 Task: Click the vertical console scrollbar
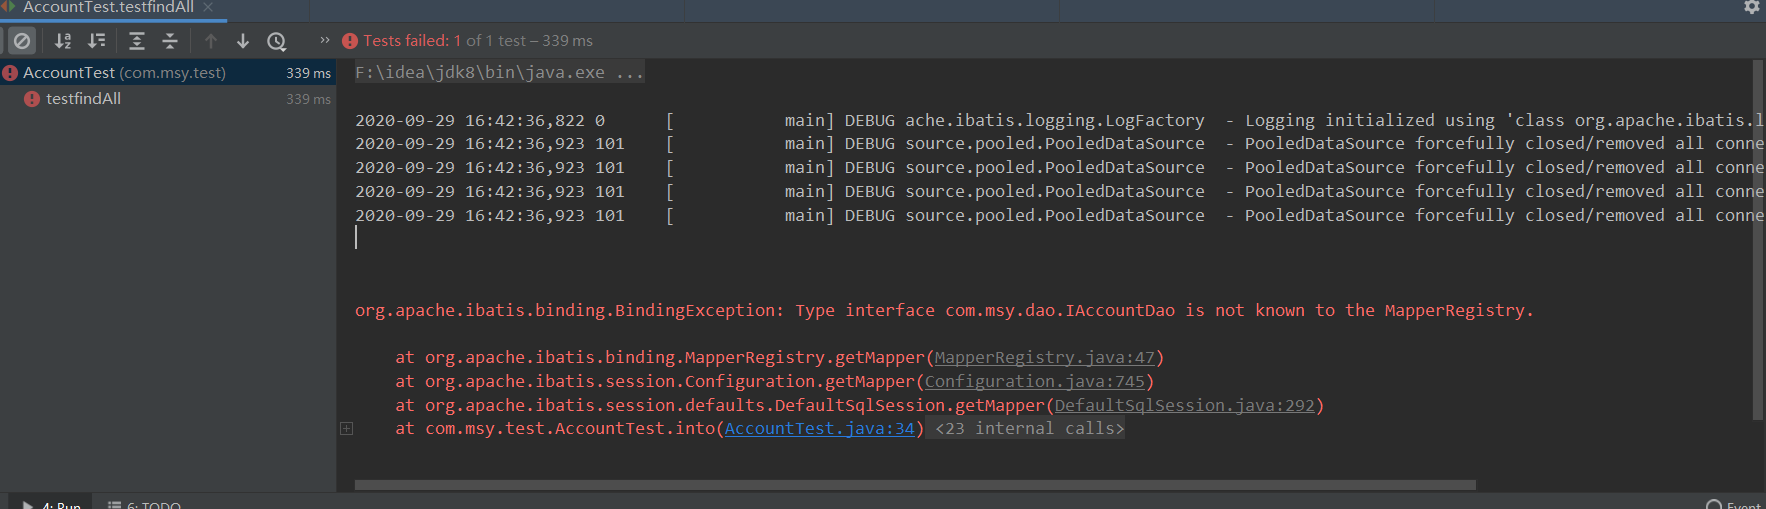pyautogui.click(x=1758, y=240)
